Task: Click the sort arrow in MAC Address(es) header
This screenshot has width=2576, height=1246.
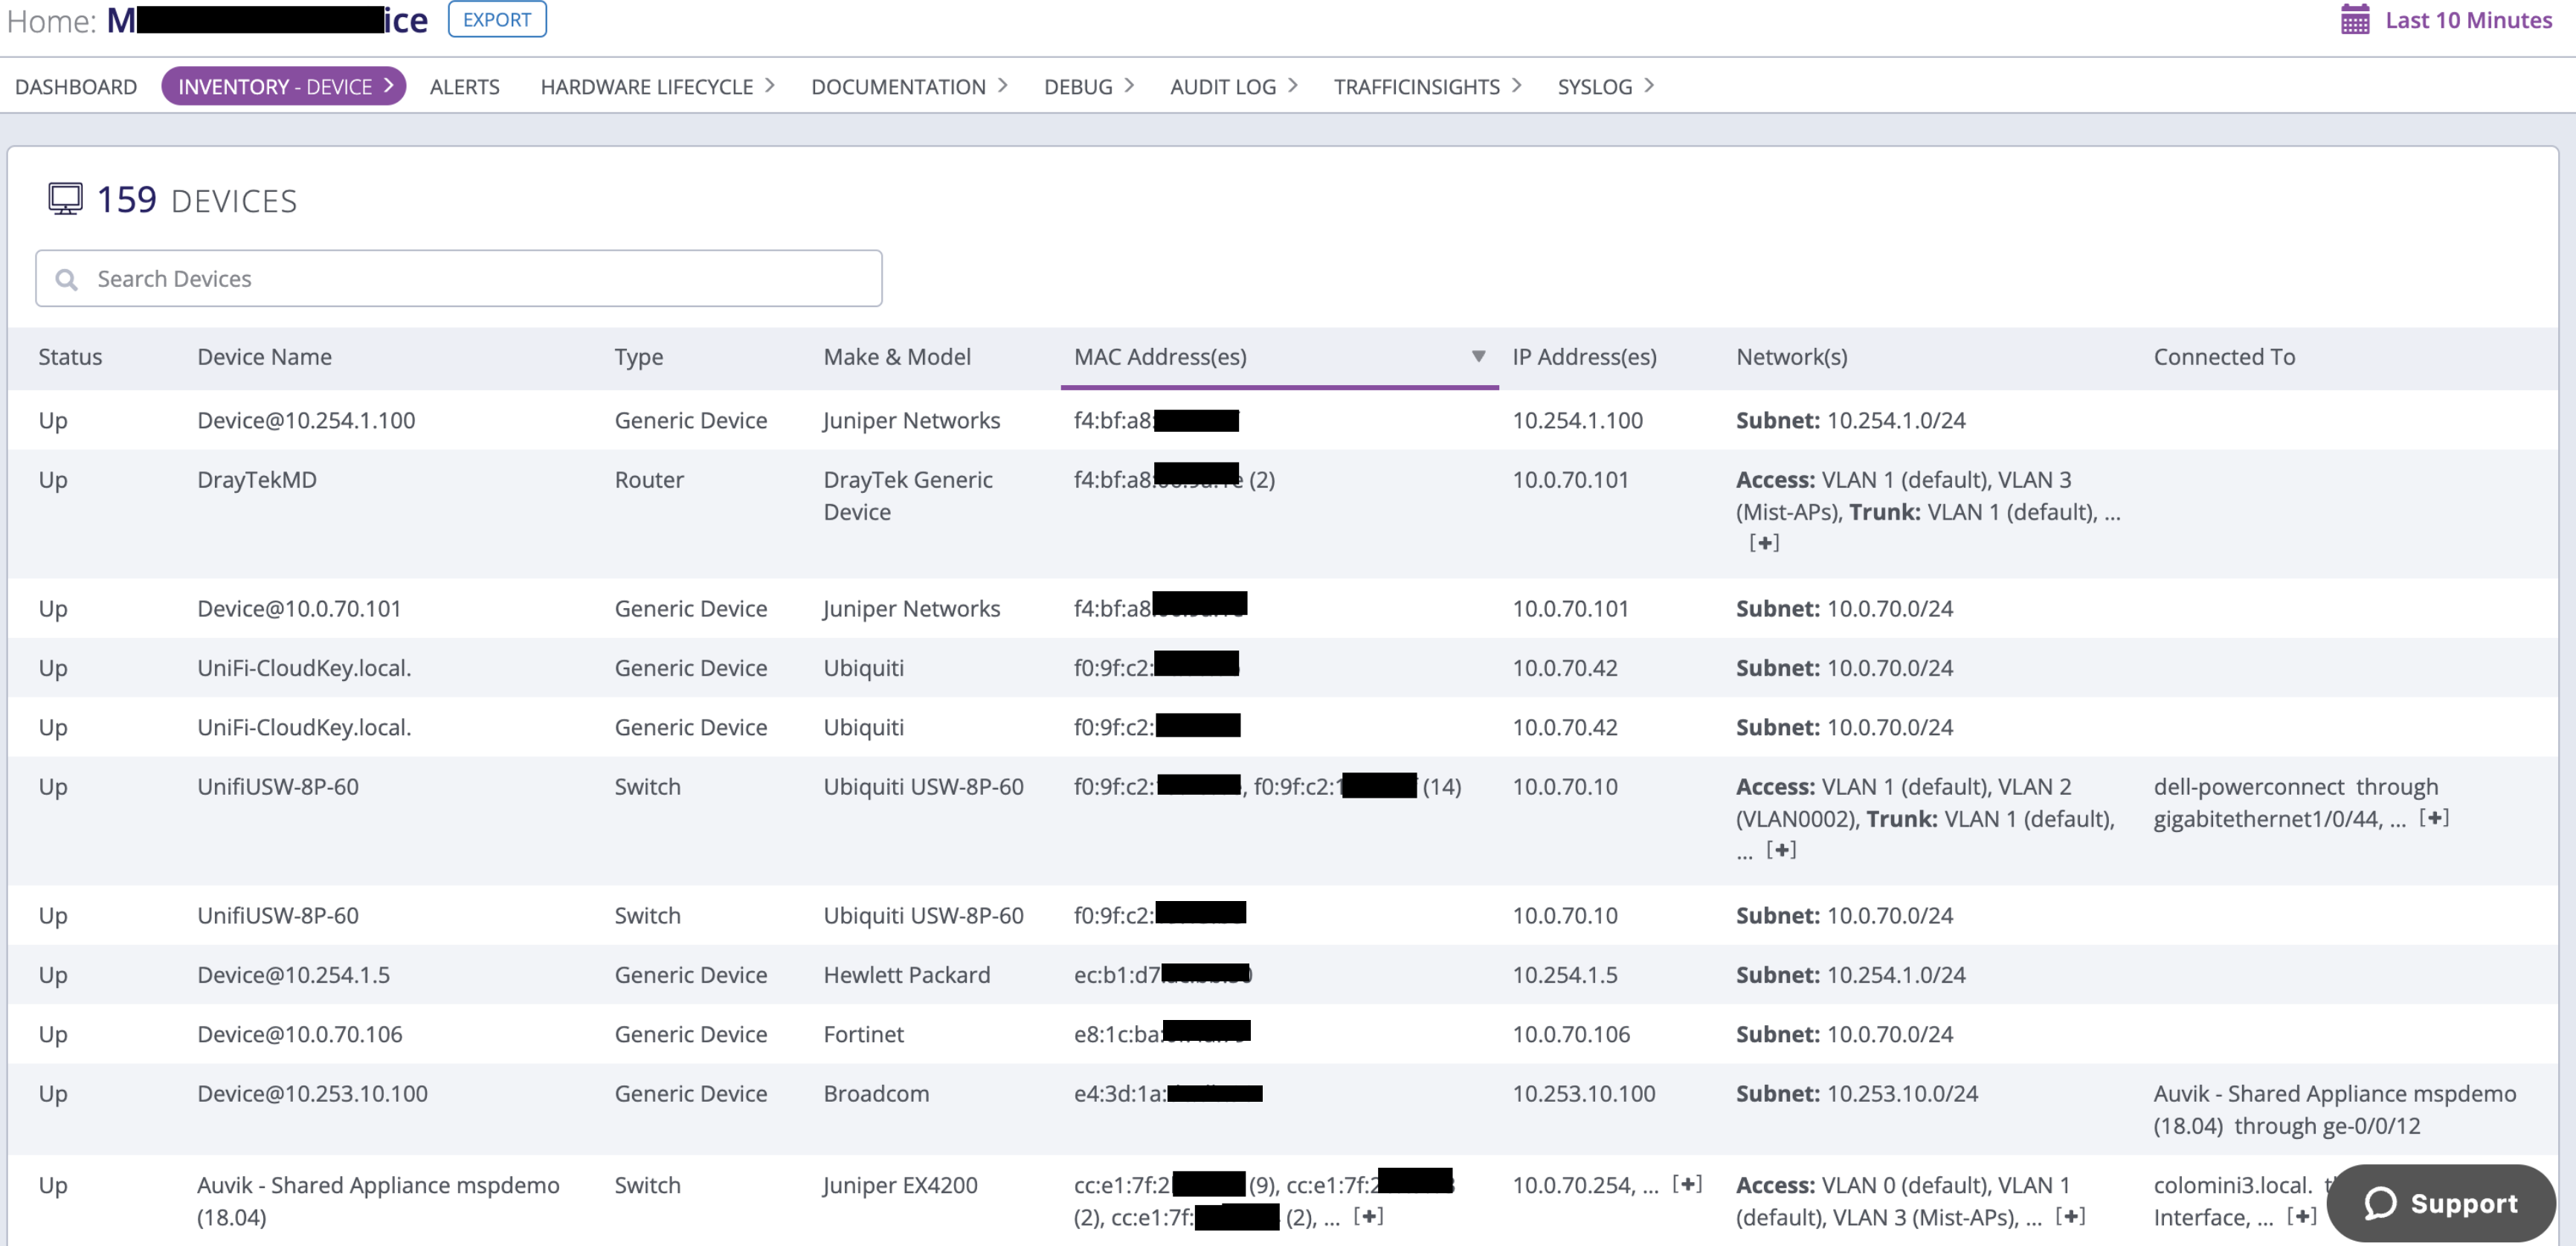Action: click(1478, 356)
